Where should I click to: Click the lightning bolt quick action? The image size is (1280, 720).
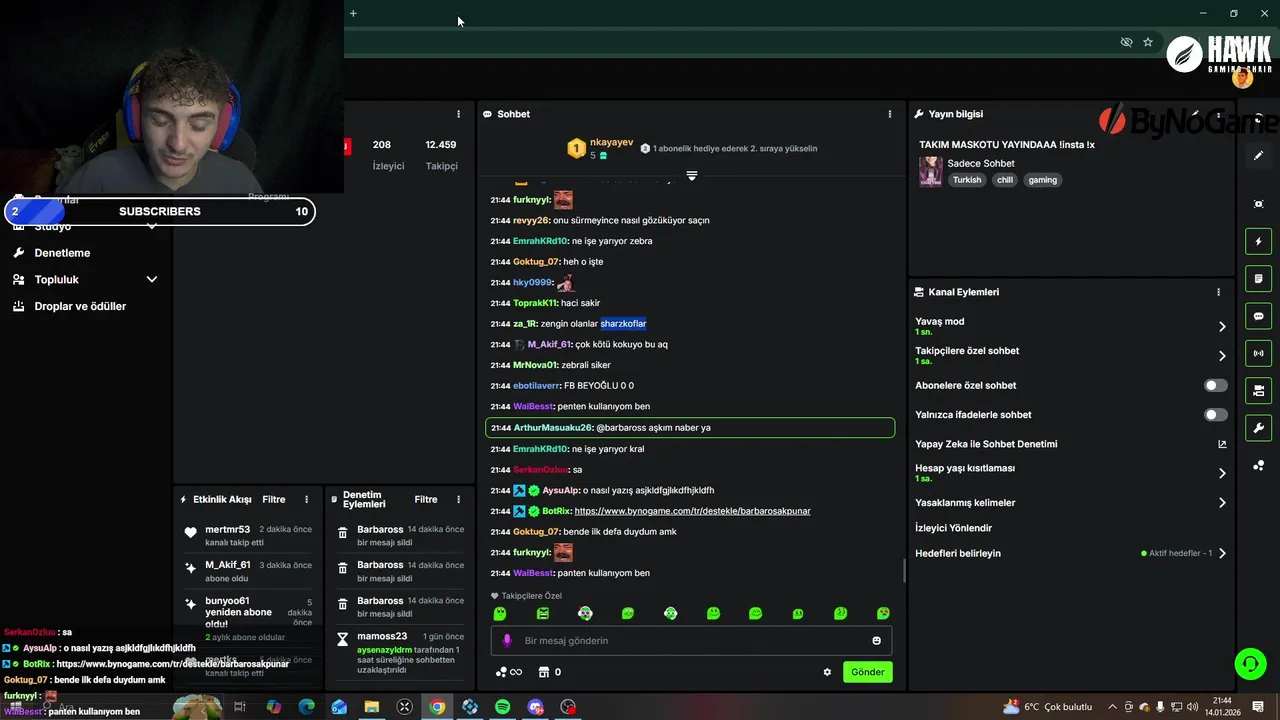[1258, 241]
